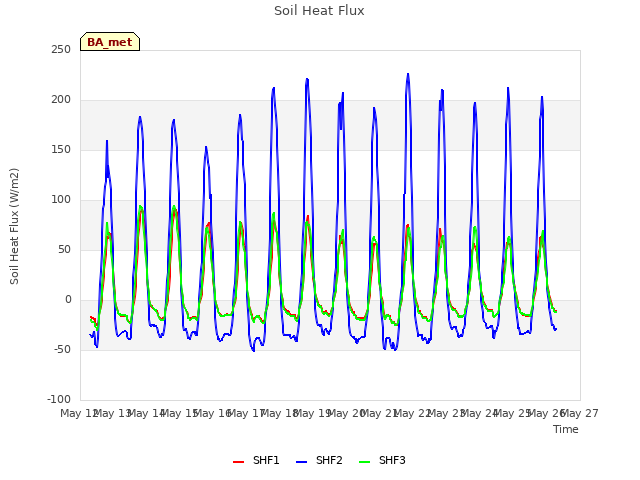
Task: Click the May 22 x-axis tick label
Action: [x=413, y=414]
